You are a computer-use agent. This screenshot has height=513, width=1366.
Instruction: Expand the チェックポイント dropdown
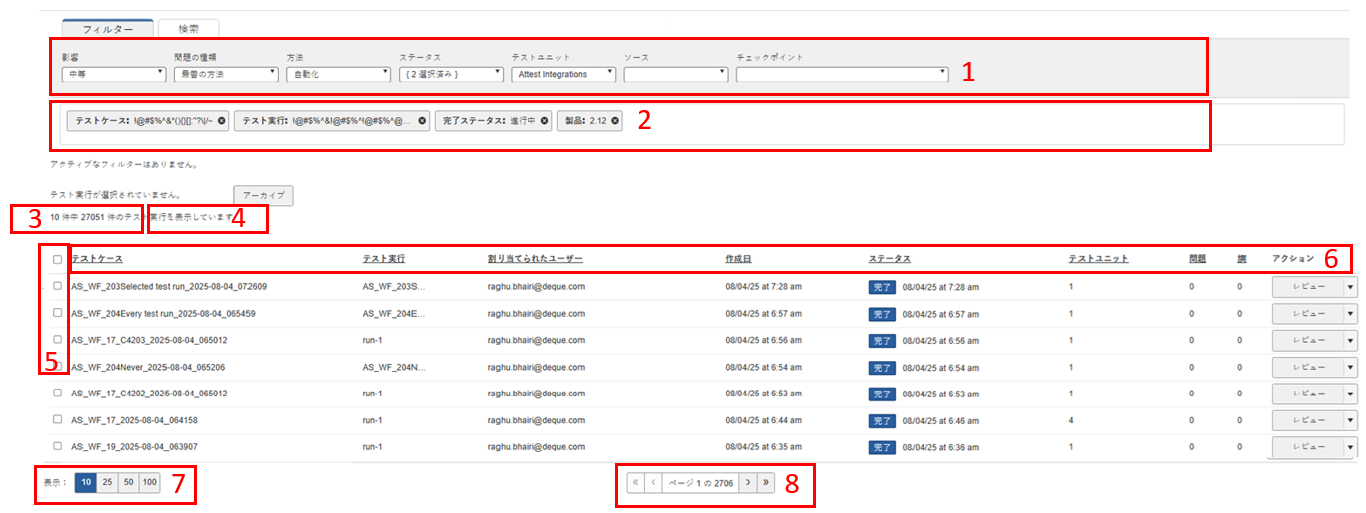click(x=841, y=74)
